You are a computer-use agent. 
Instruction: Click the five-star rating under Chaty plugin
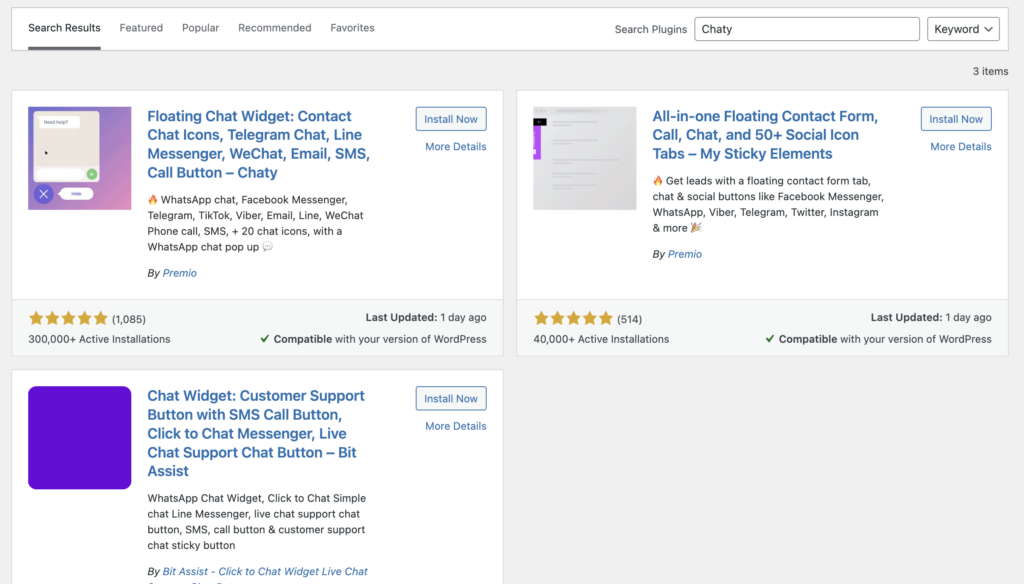pos(67,317)
